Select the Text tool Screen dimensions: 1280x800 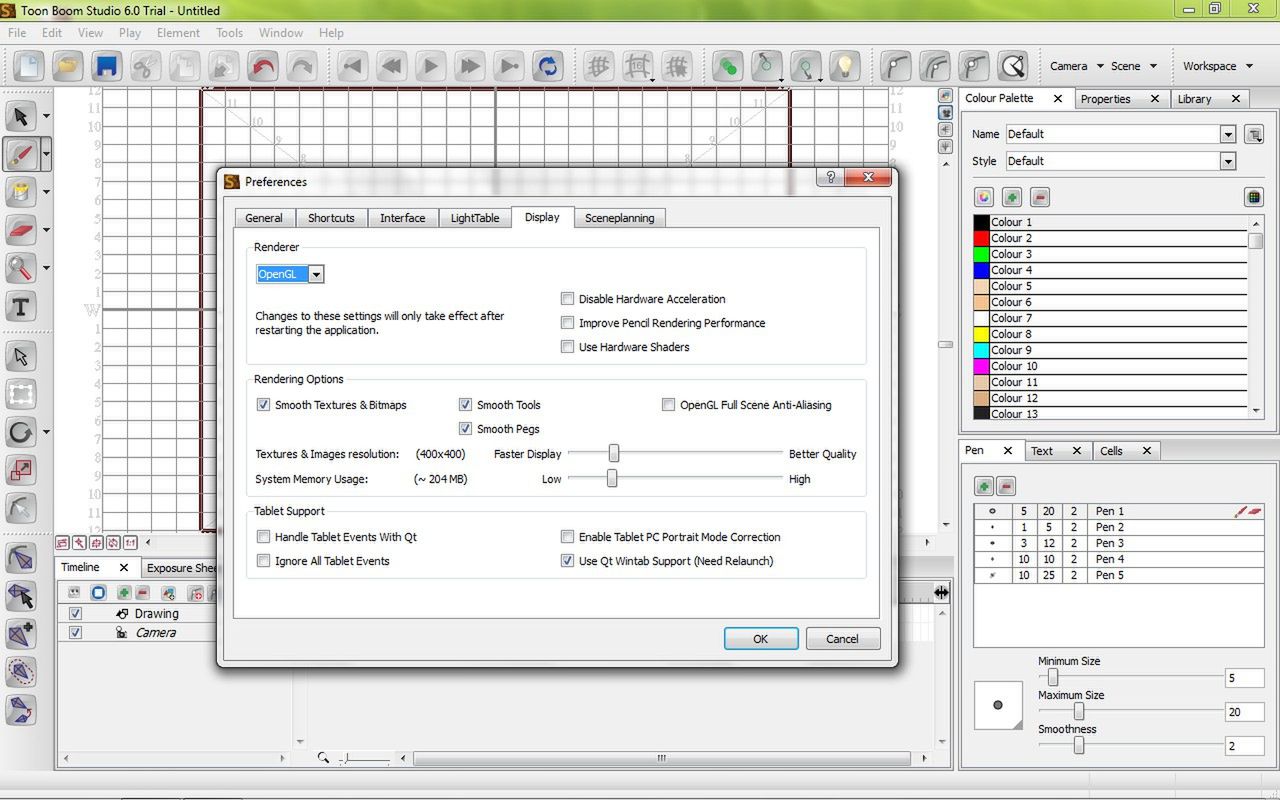tap(21, 307)
